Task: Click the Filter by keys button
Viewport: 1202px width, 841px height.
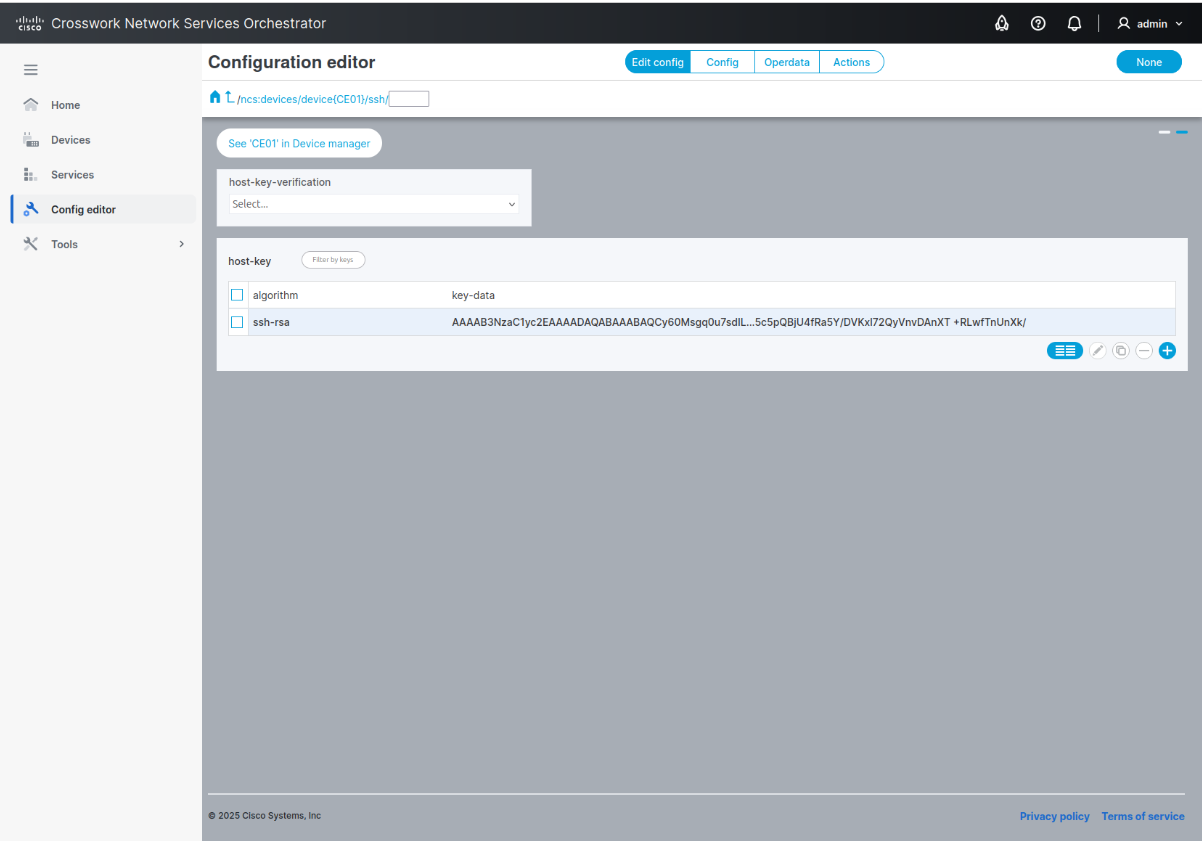Action: point(333,260)
